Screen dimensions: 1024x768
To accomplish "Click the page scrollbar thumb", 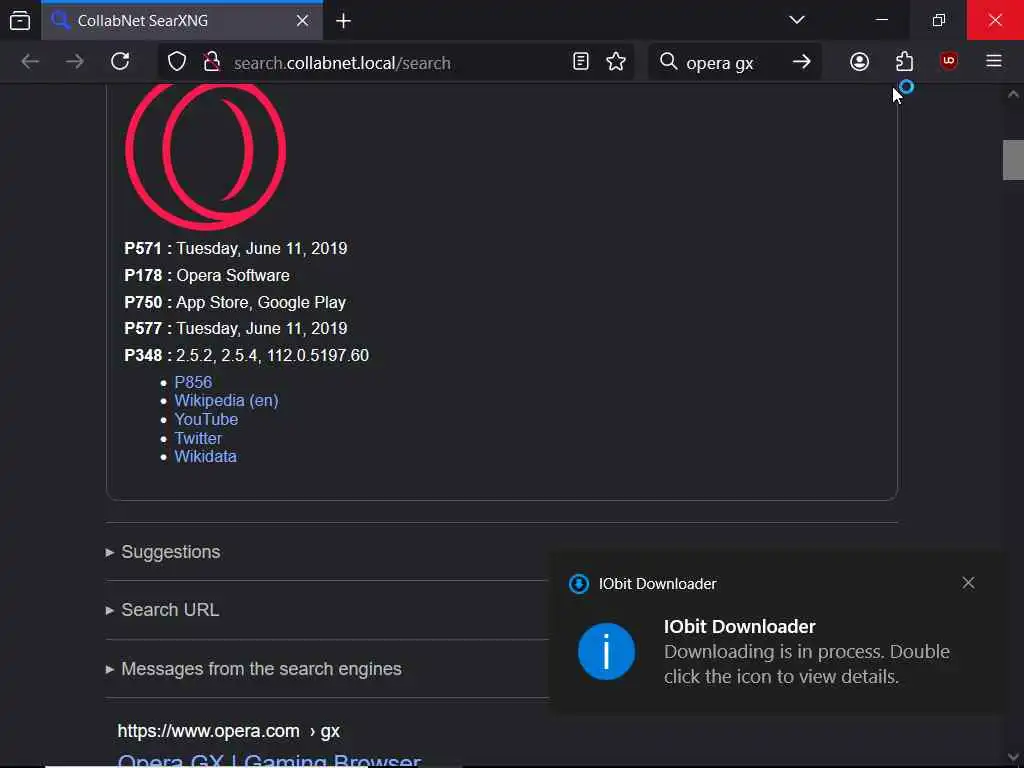I will [x=1013, y=159].
